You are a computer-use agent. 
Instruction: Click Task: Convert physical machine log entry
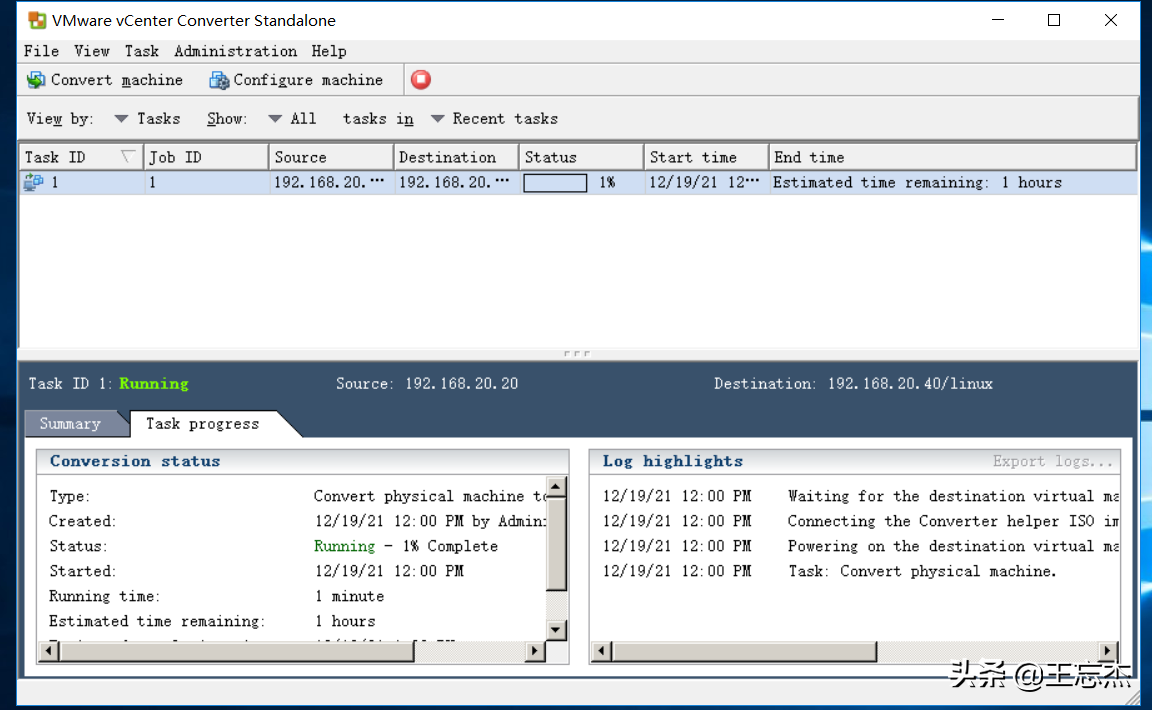click(922, 571)
